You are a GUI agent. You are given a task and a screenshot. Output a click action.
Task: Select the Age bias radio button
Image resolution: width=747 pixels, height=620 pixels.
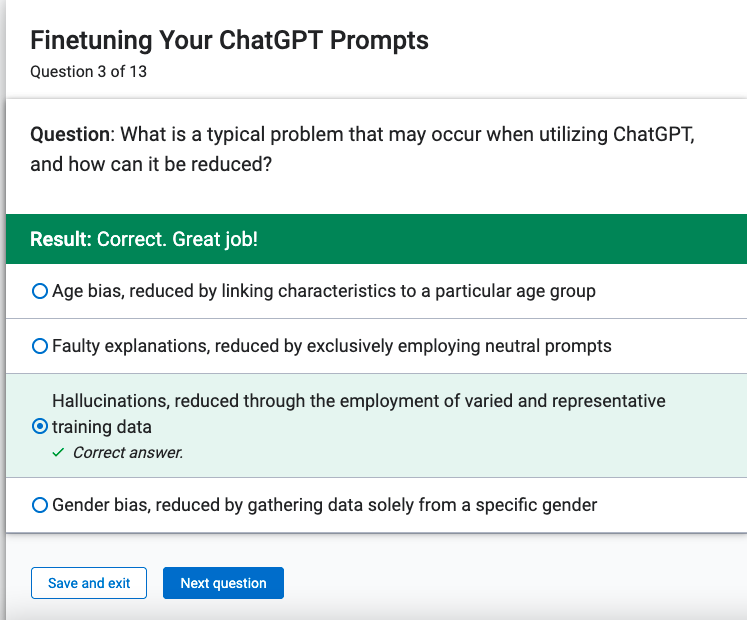40,291
